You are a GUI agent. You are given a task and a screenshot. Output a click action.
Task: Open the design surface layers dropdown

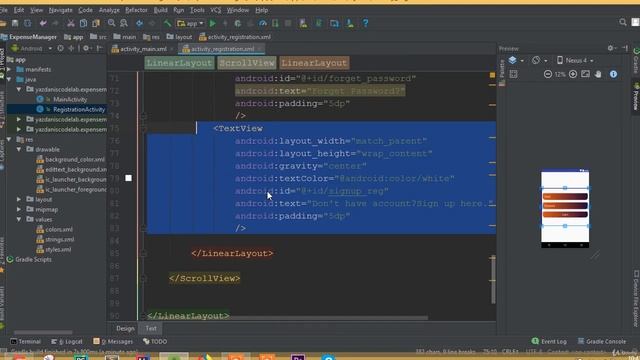coord(516,60)
